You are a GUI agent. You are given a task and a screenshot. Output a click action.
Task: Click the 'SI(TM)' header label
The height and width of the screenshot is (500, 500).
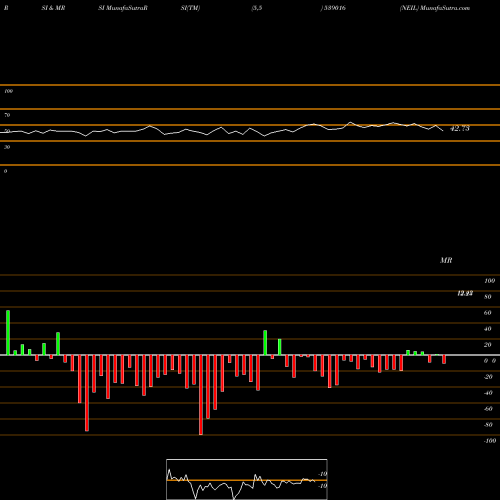click(x=190, y=8)
